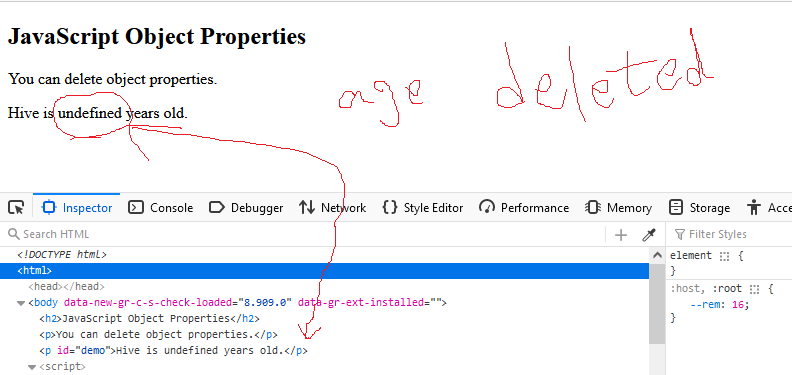Click the paragraph You can delete object properties
The width and height of the screenshot is (792, 375).
(113, 79)
